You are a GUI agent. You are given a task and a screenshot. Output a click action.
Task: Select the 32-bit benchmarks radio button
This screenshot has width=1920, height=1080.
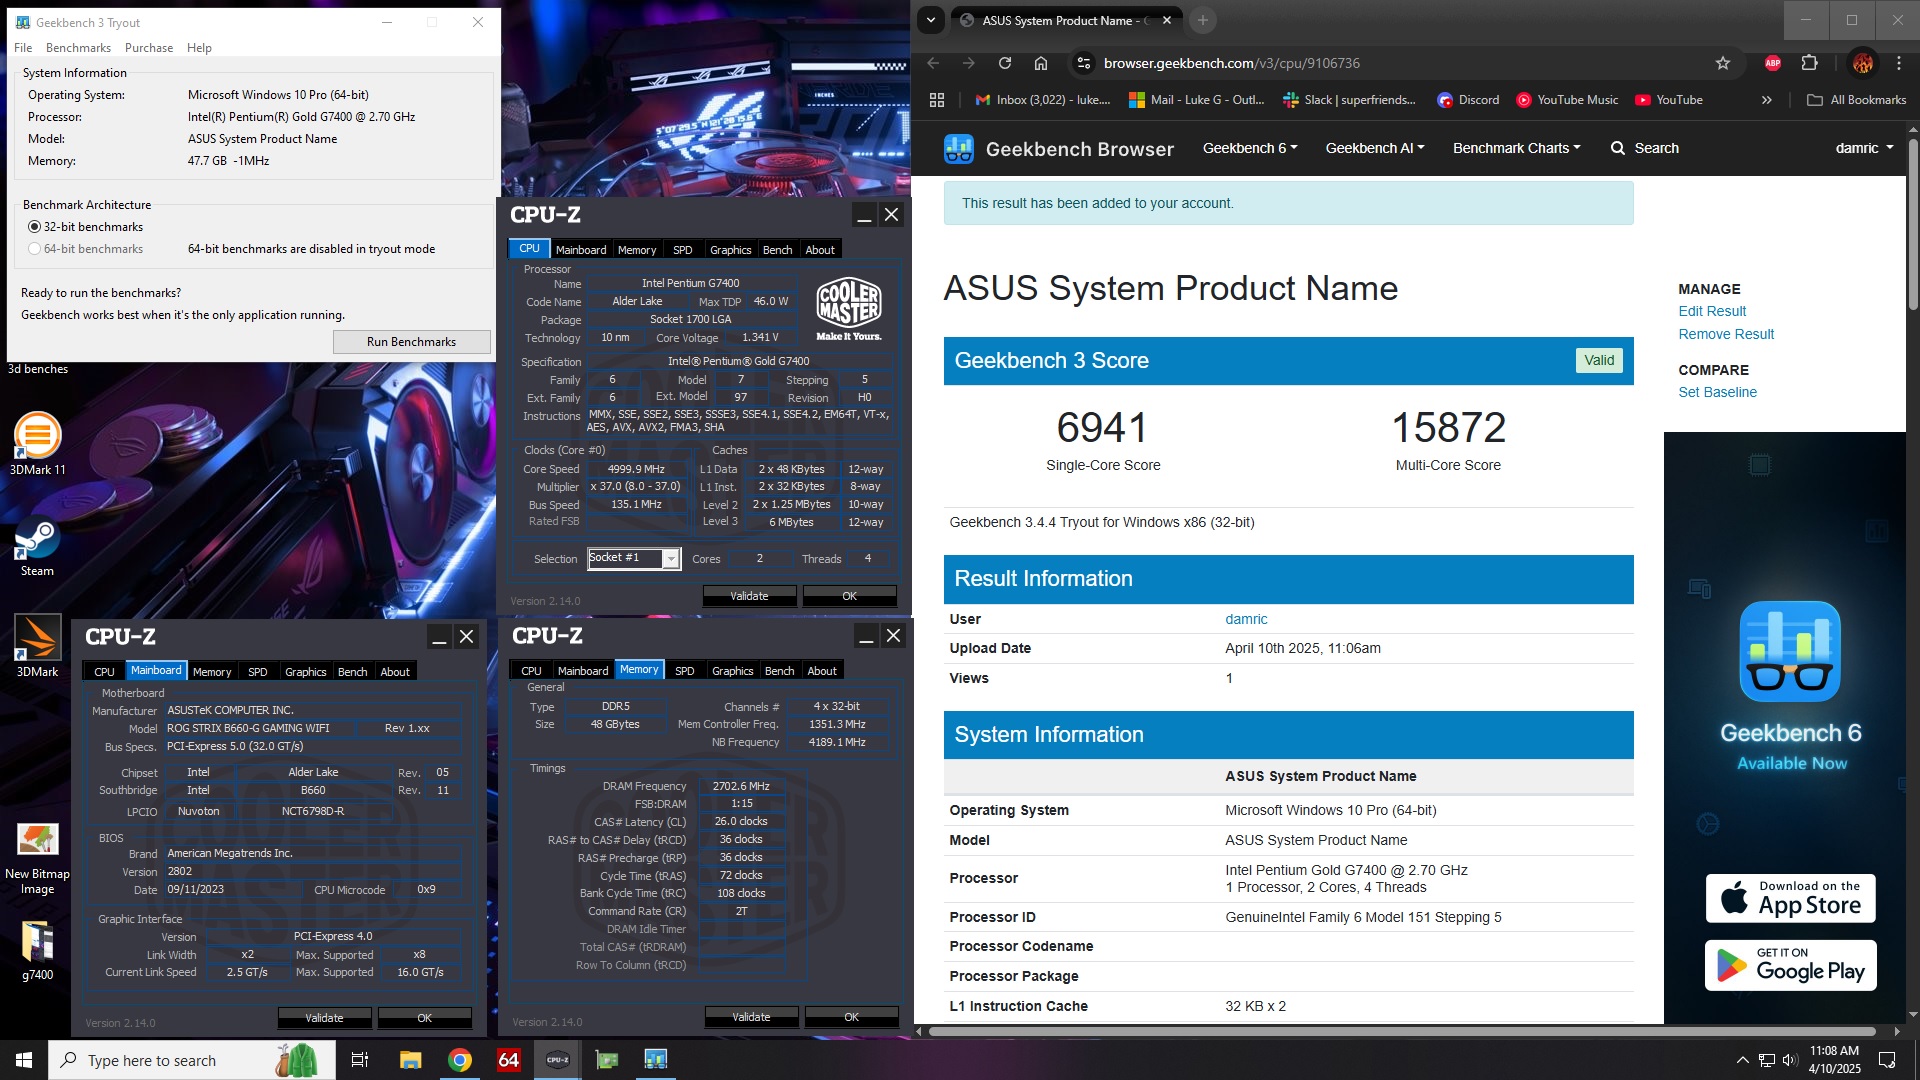point(35,227)
